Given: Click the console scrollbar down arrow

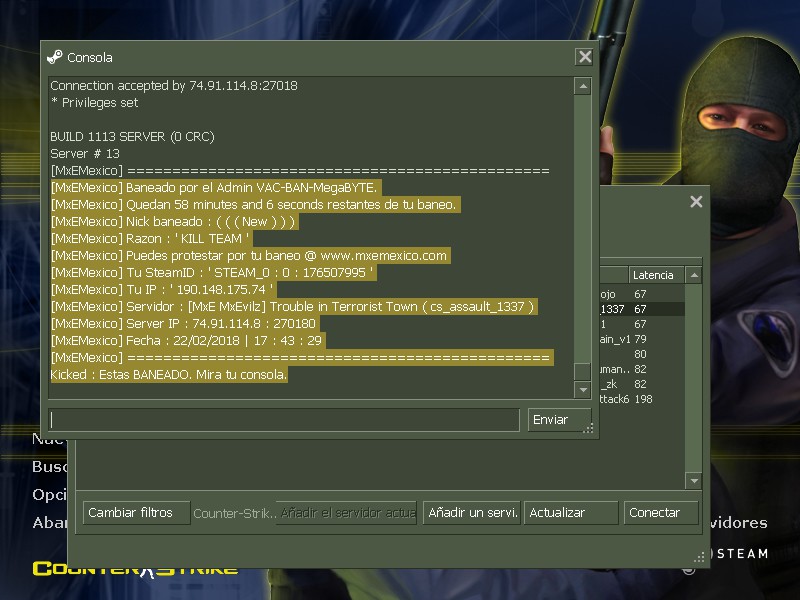Looking at the screenshot, I should pyautogui.click(x=583, y=390).
